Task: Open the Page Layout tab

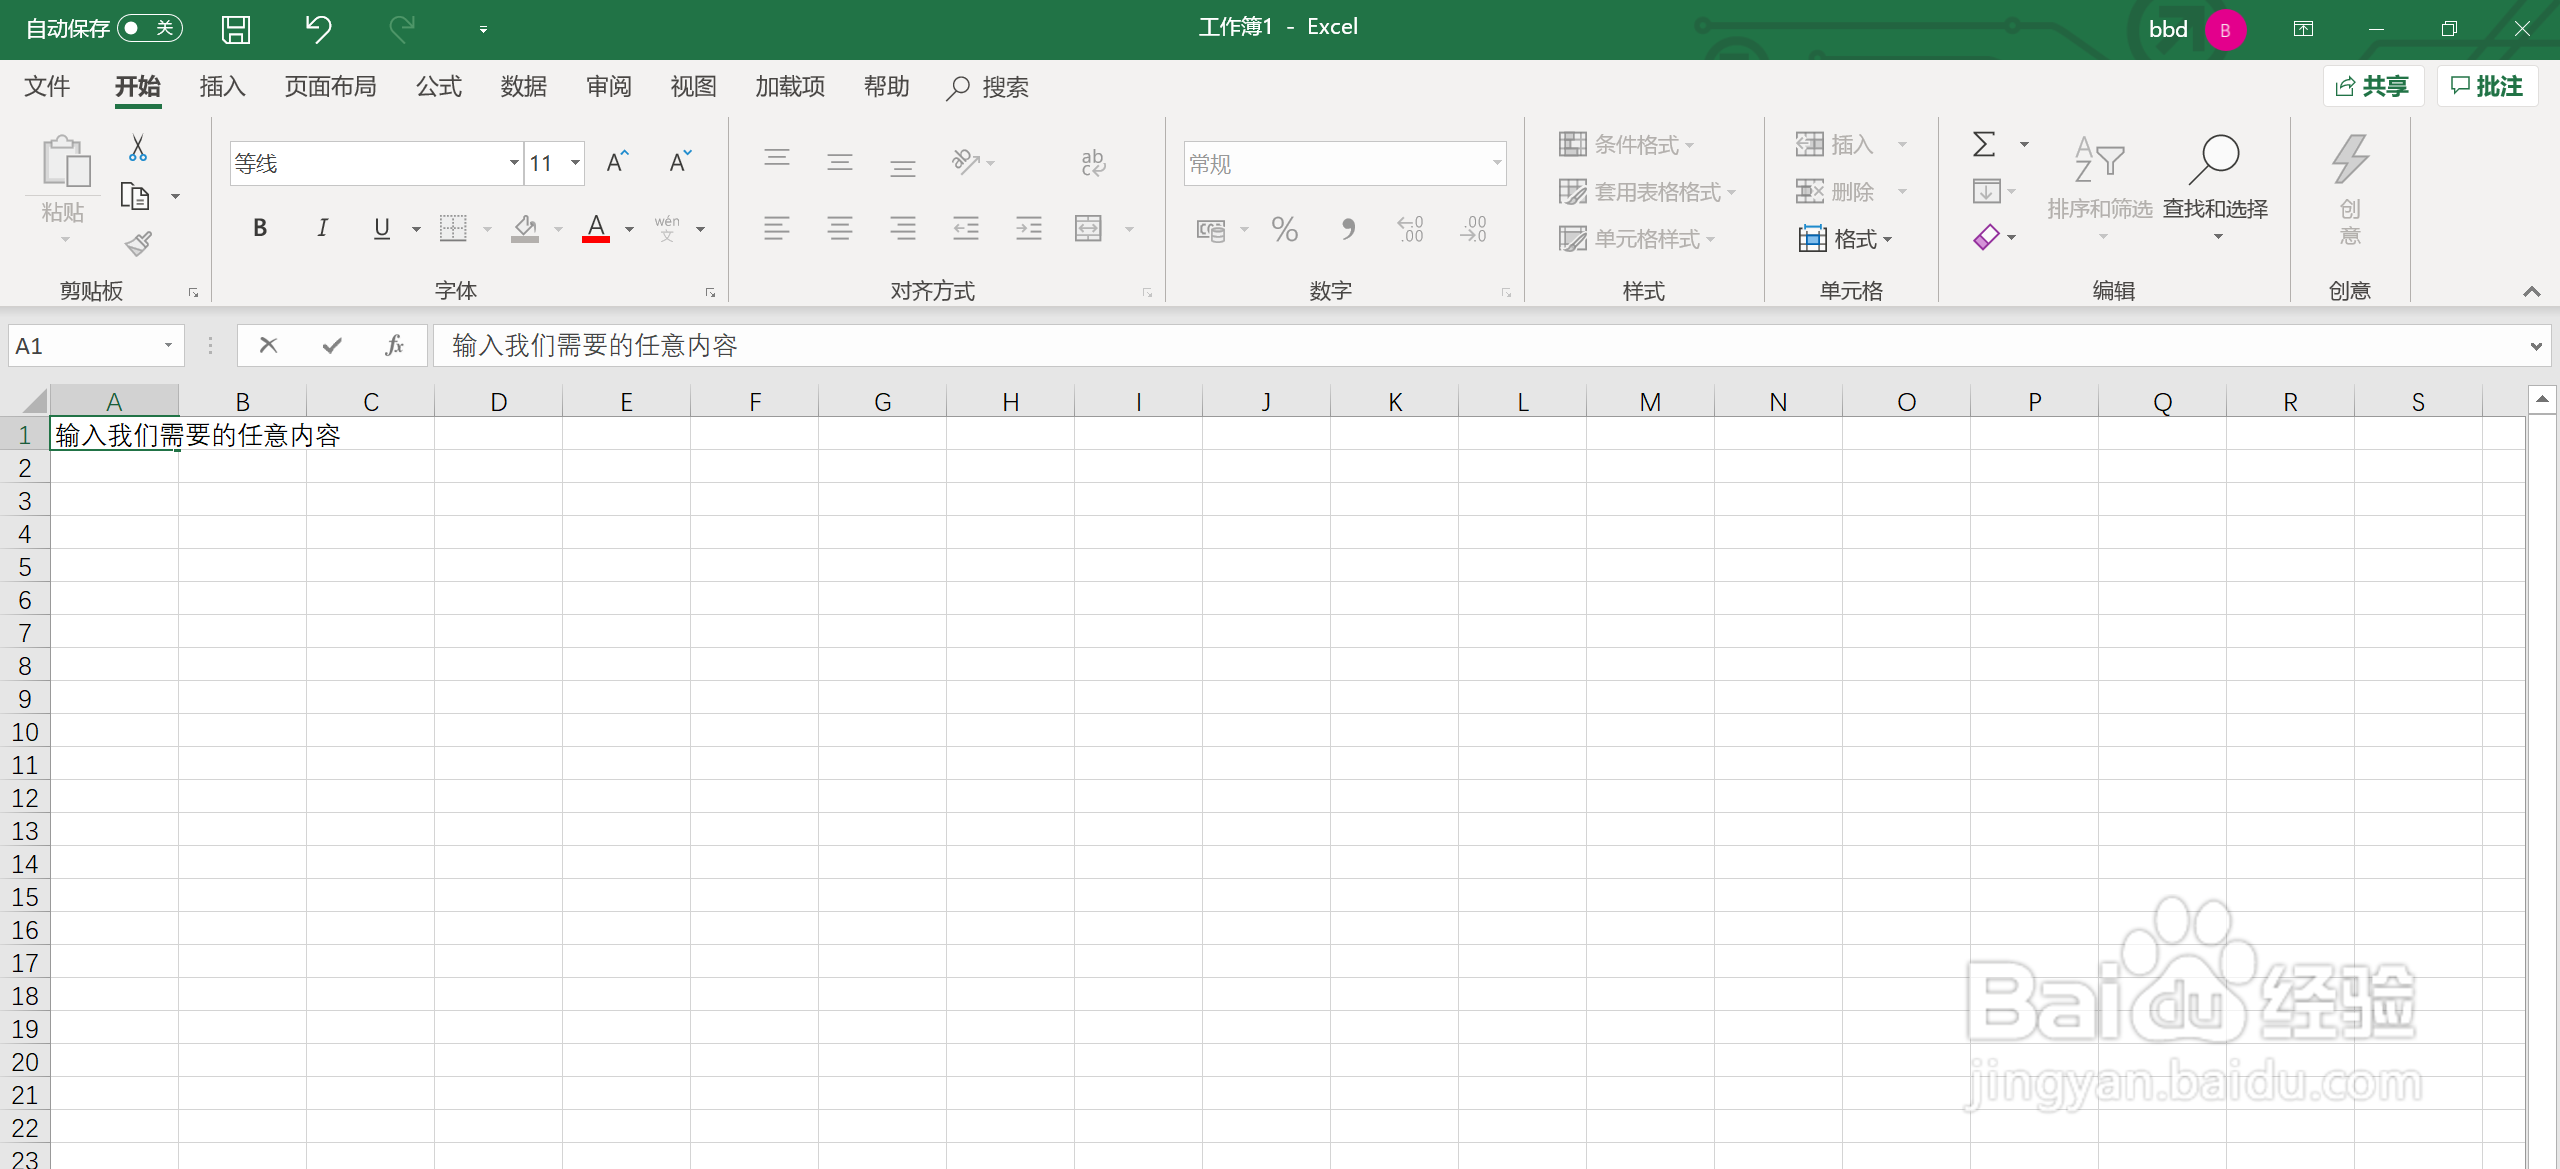Action: point(330,87)
